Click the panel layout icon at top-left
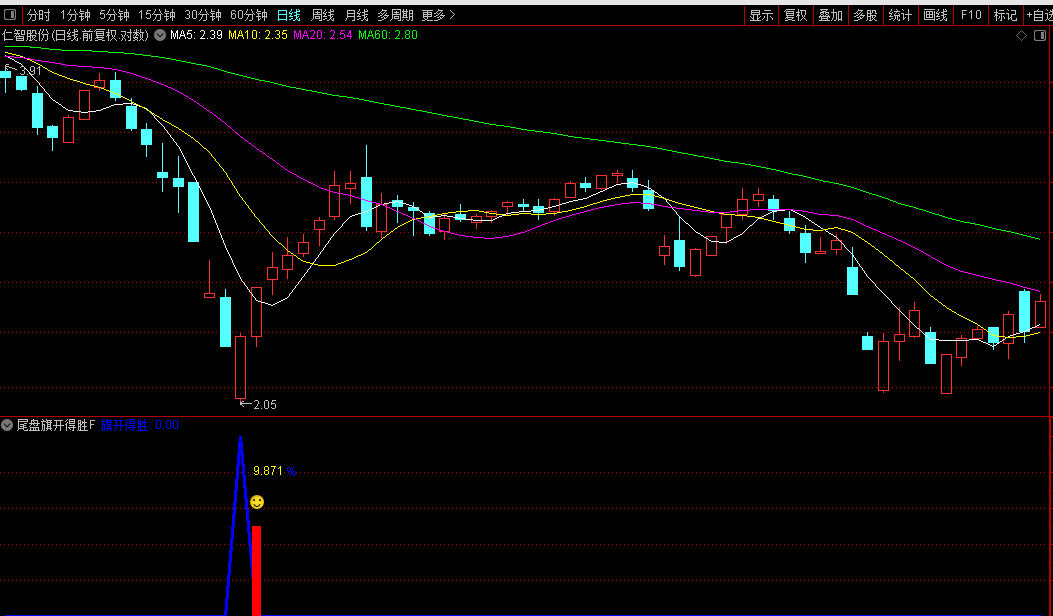 point(10,15)
